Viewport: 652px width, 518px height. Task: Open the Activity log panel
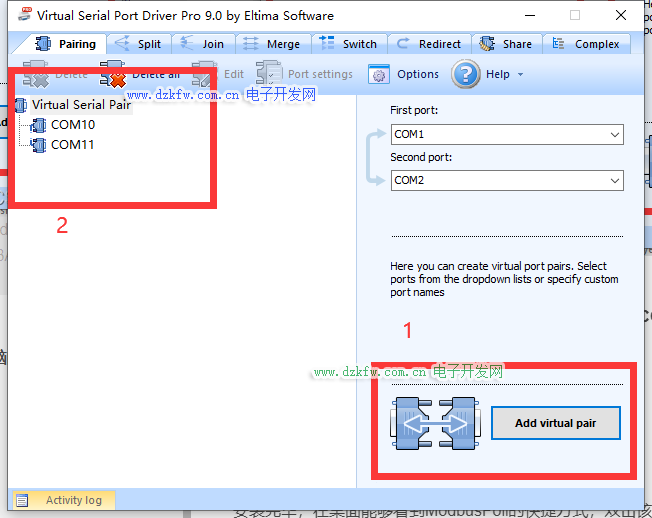[x=64, y=500]
